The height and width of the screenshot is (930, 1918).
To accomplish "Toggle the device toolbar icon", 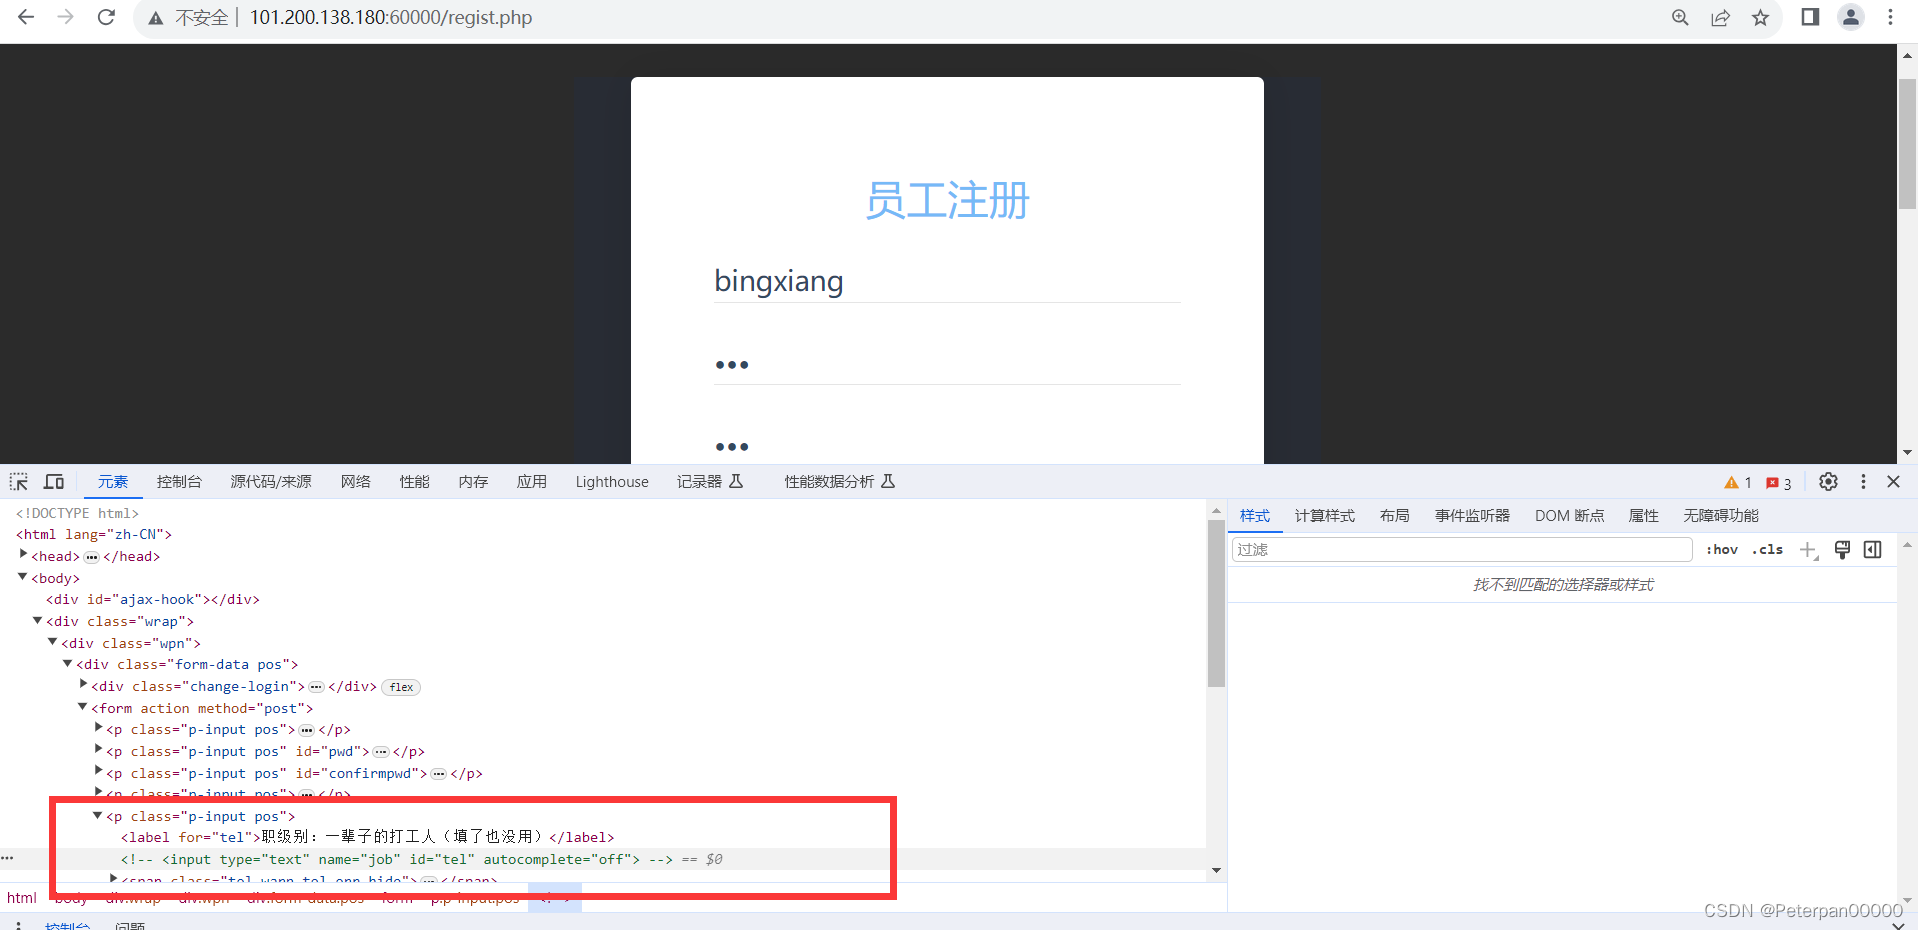I will [x=54, y=482].
